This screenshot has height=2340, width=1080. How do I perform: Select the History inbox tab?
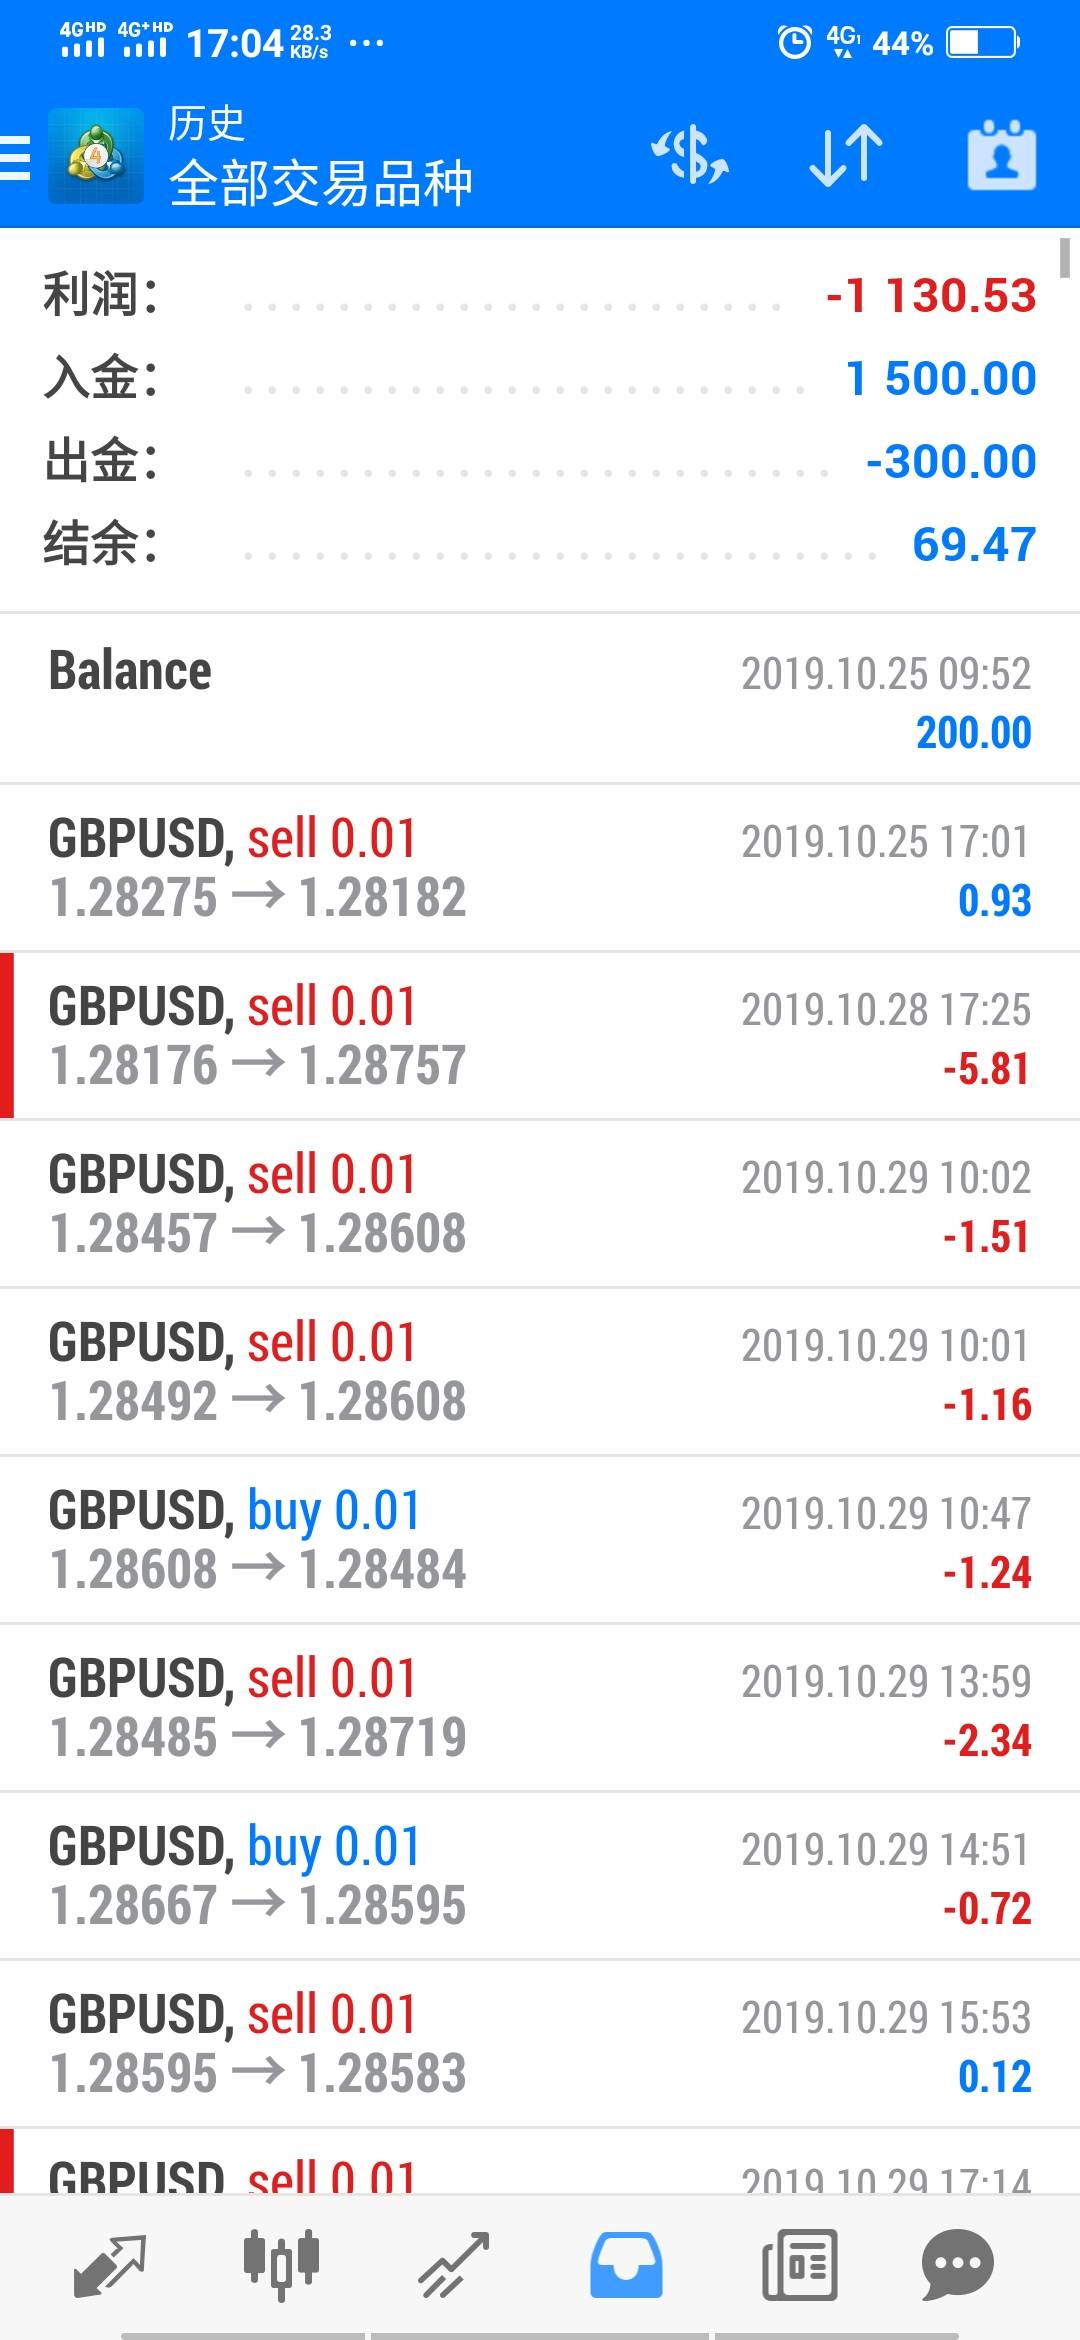tap(626, 2265)
